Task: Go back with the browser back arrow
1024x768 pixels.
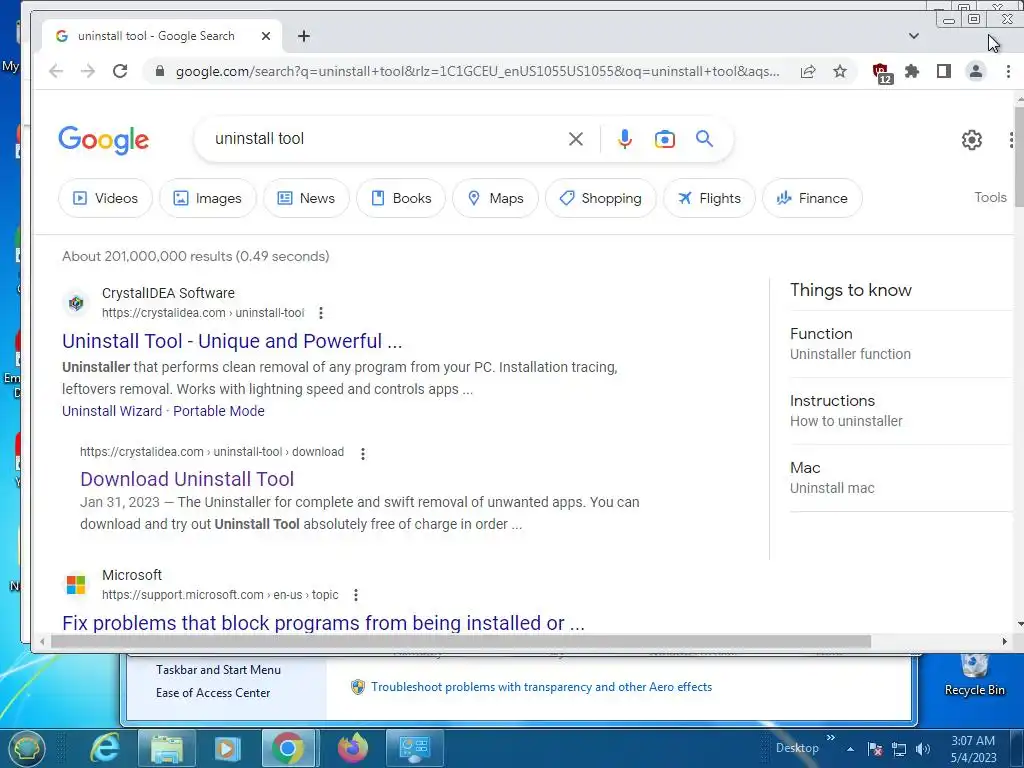Action: pos(56,71)
